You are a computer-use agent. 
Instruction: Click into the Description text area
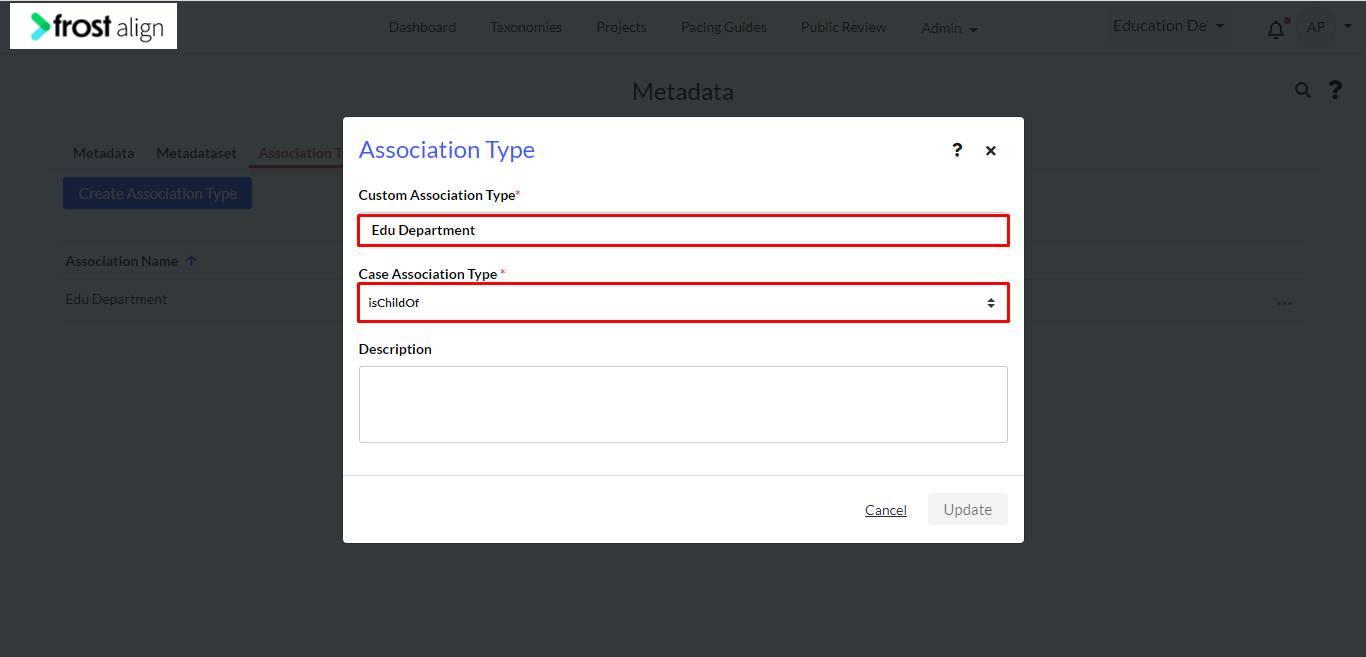tap(683, 404)
